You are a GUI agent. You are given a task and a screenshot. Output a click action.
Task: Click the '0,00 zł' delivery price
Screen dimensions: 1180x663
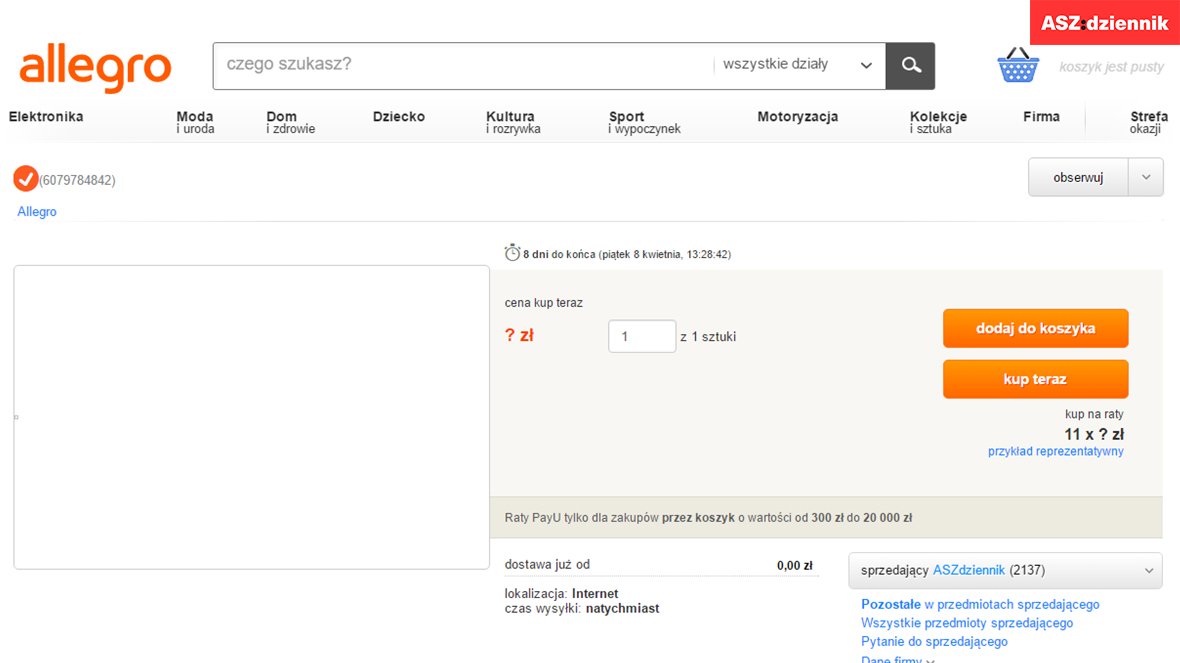click(x=795, y=566)
